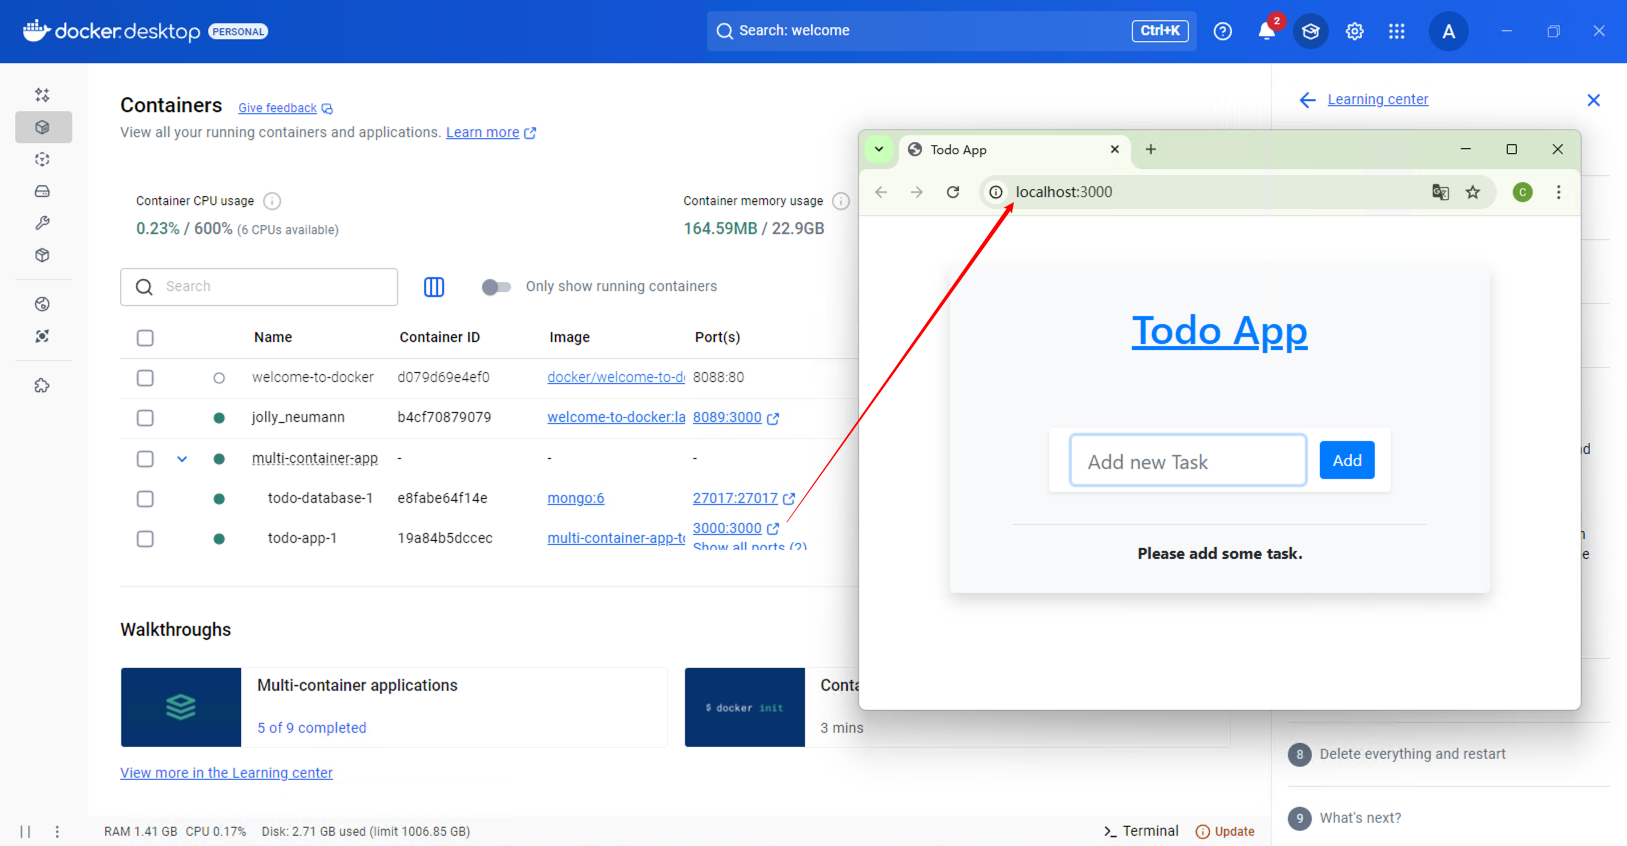Check the todo-database-1 row checkbox

tap(145, 499)
